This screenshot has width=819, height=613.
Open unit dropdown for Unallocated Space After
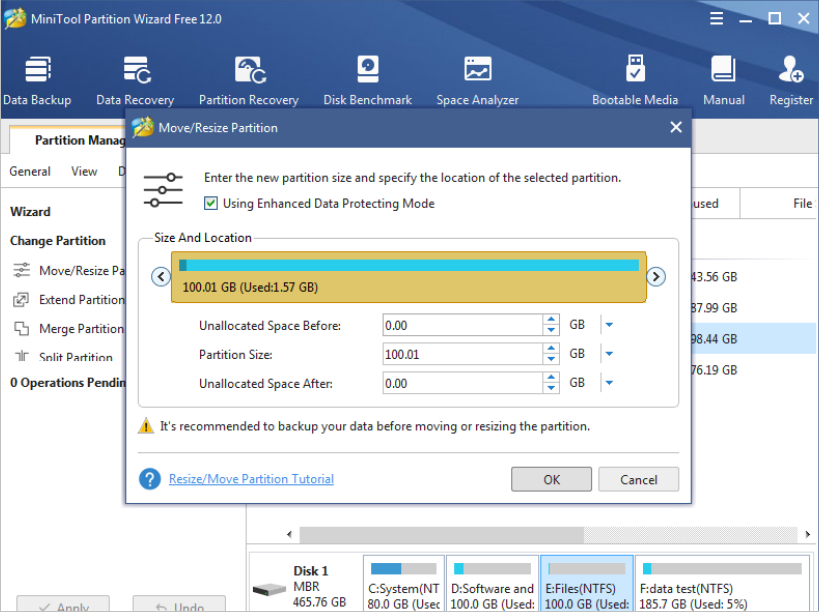609,383
